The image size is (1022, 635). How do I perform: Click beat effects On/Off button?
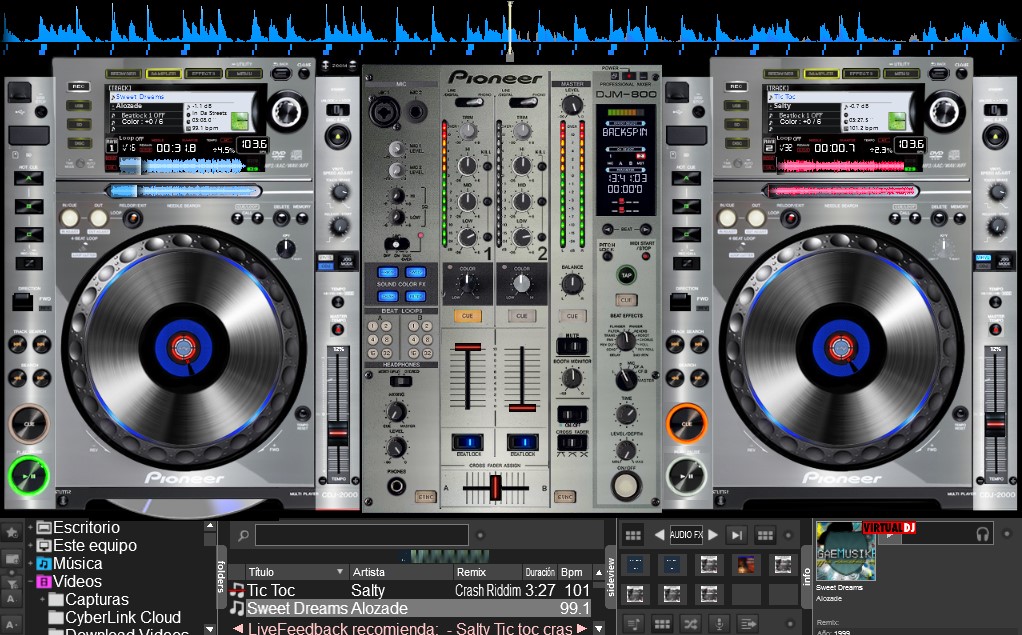[626, 485]
